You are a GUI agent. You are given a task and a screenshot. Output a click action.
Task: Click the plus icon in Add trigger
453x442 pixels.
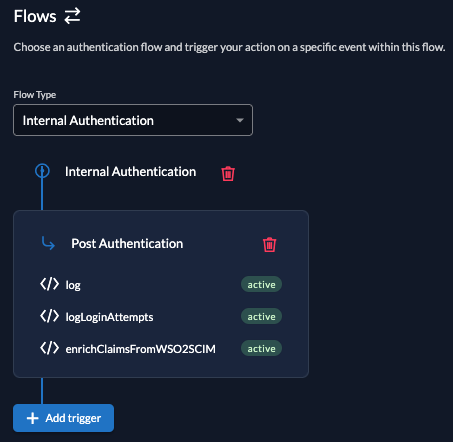click(x=33, y=418)
